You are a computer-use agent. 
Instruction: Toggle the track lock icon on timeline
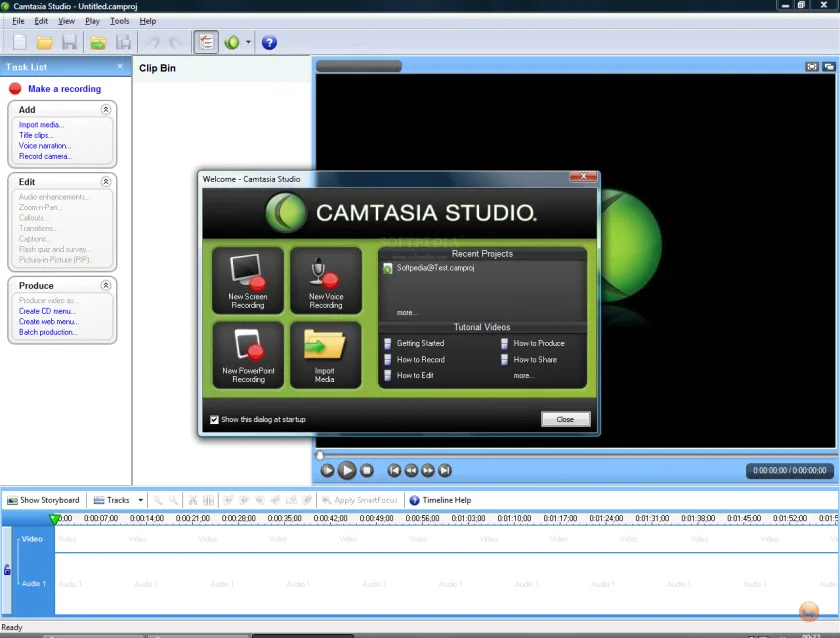click(x=7, y=570)
